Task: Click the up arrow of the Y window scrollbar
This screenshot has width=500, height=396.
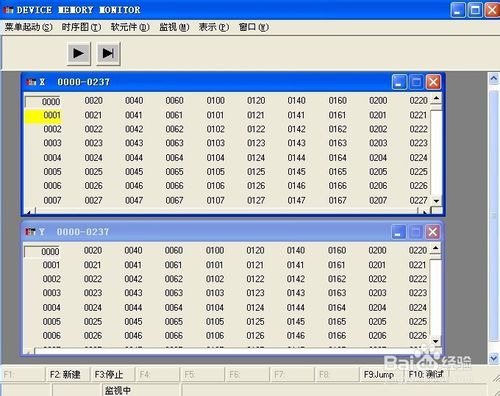Action: coord(435,248)
